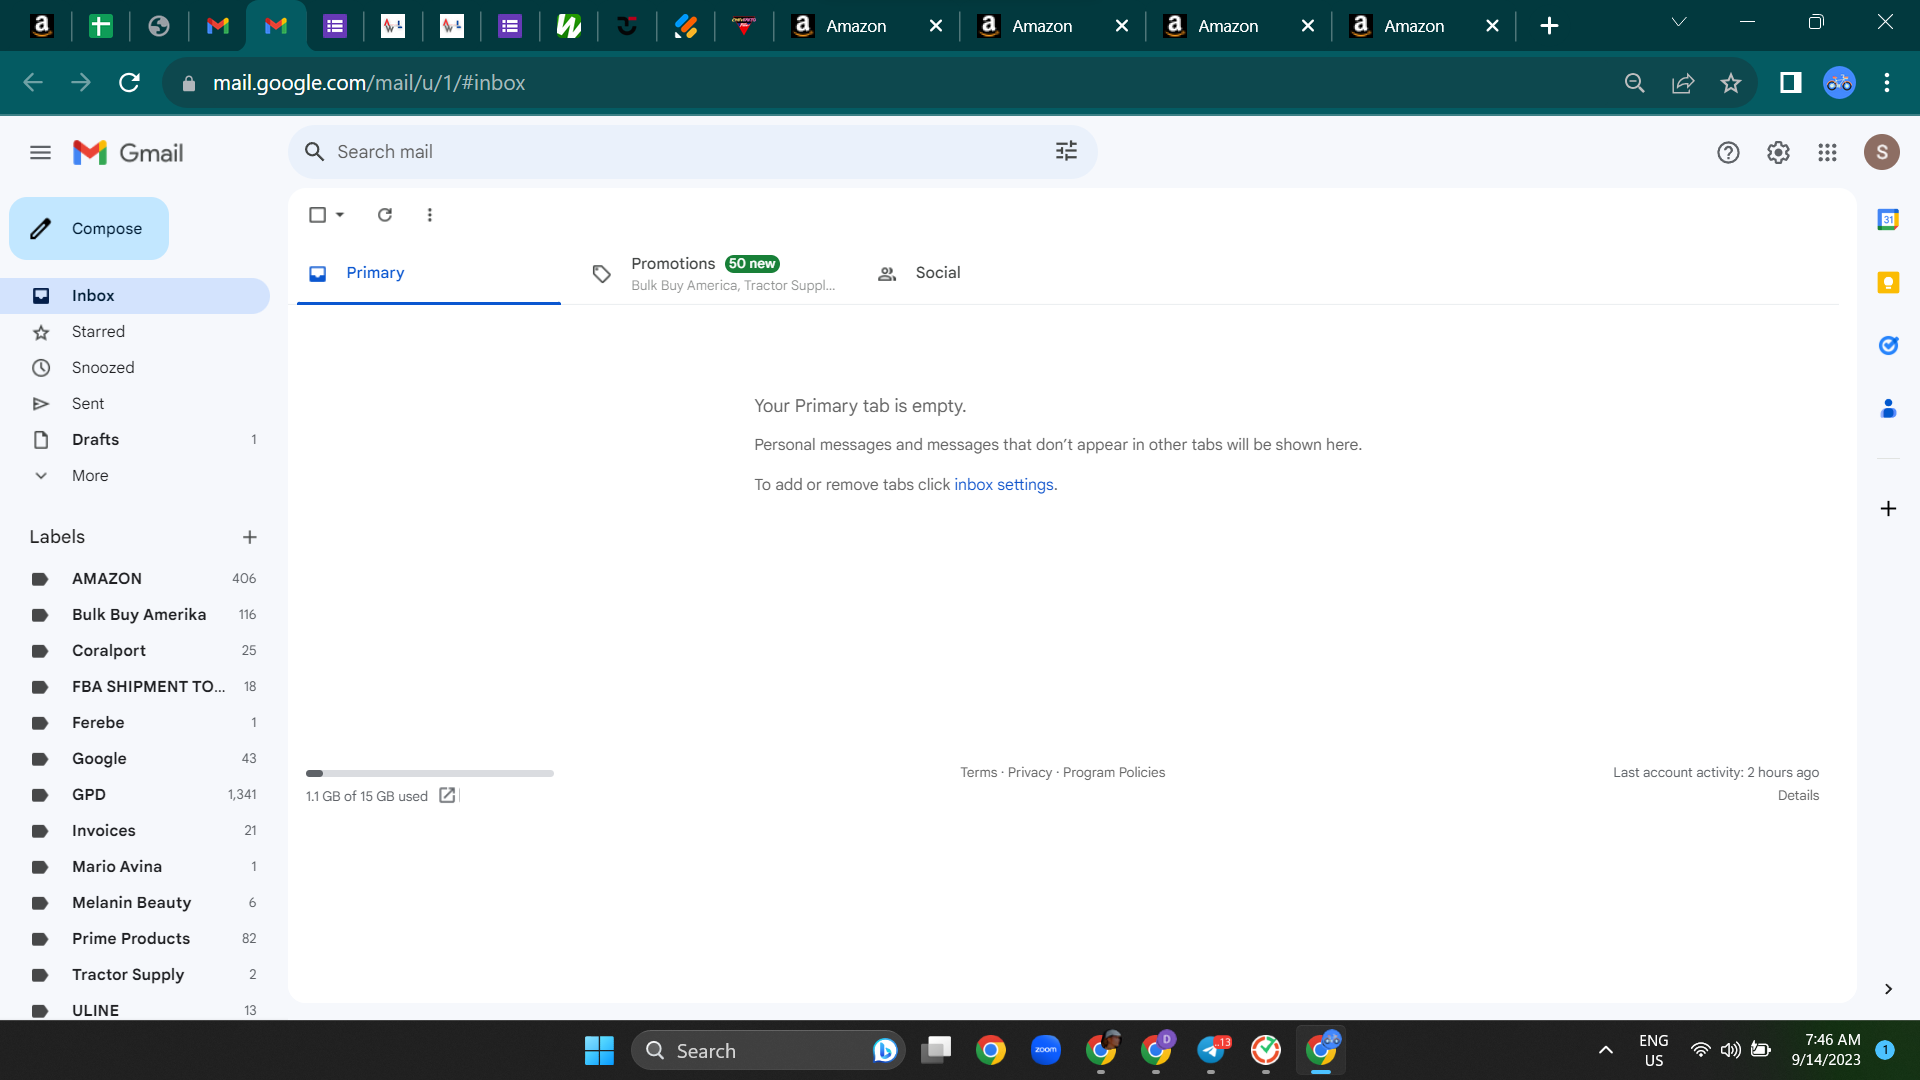This screenshot has height=1080, width=1920.
Task: Open the Snoozed folder
Action: point(135,368)
